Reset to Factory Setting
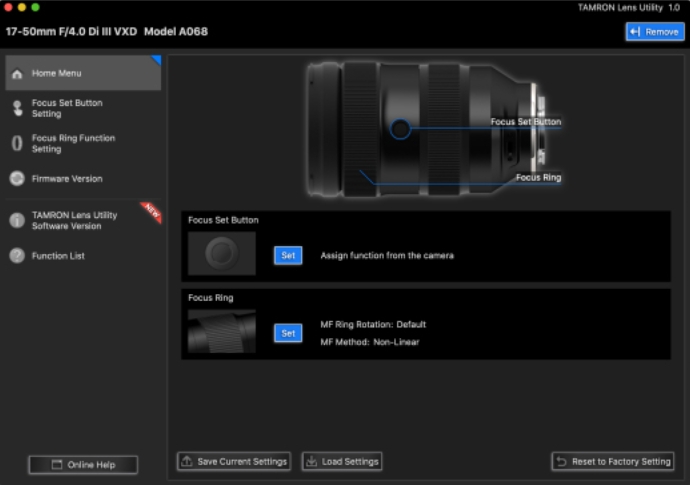690x485 pixels. (x=613, y=462)
